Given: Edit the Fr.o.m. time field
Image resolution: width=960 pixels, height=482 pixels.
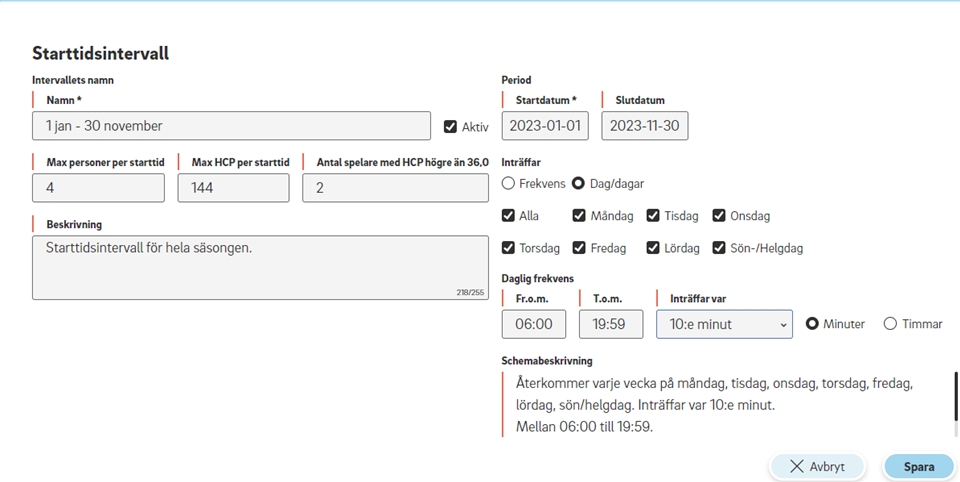Looking at the screenshot, I should [x=534, y=324].
